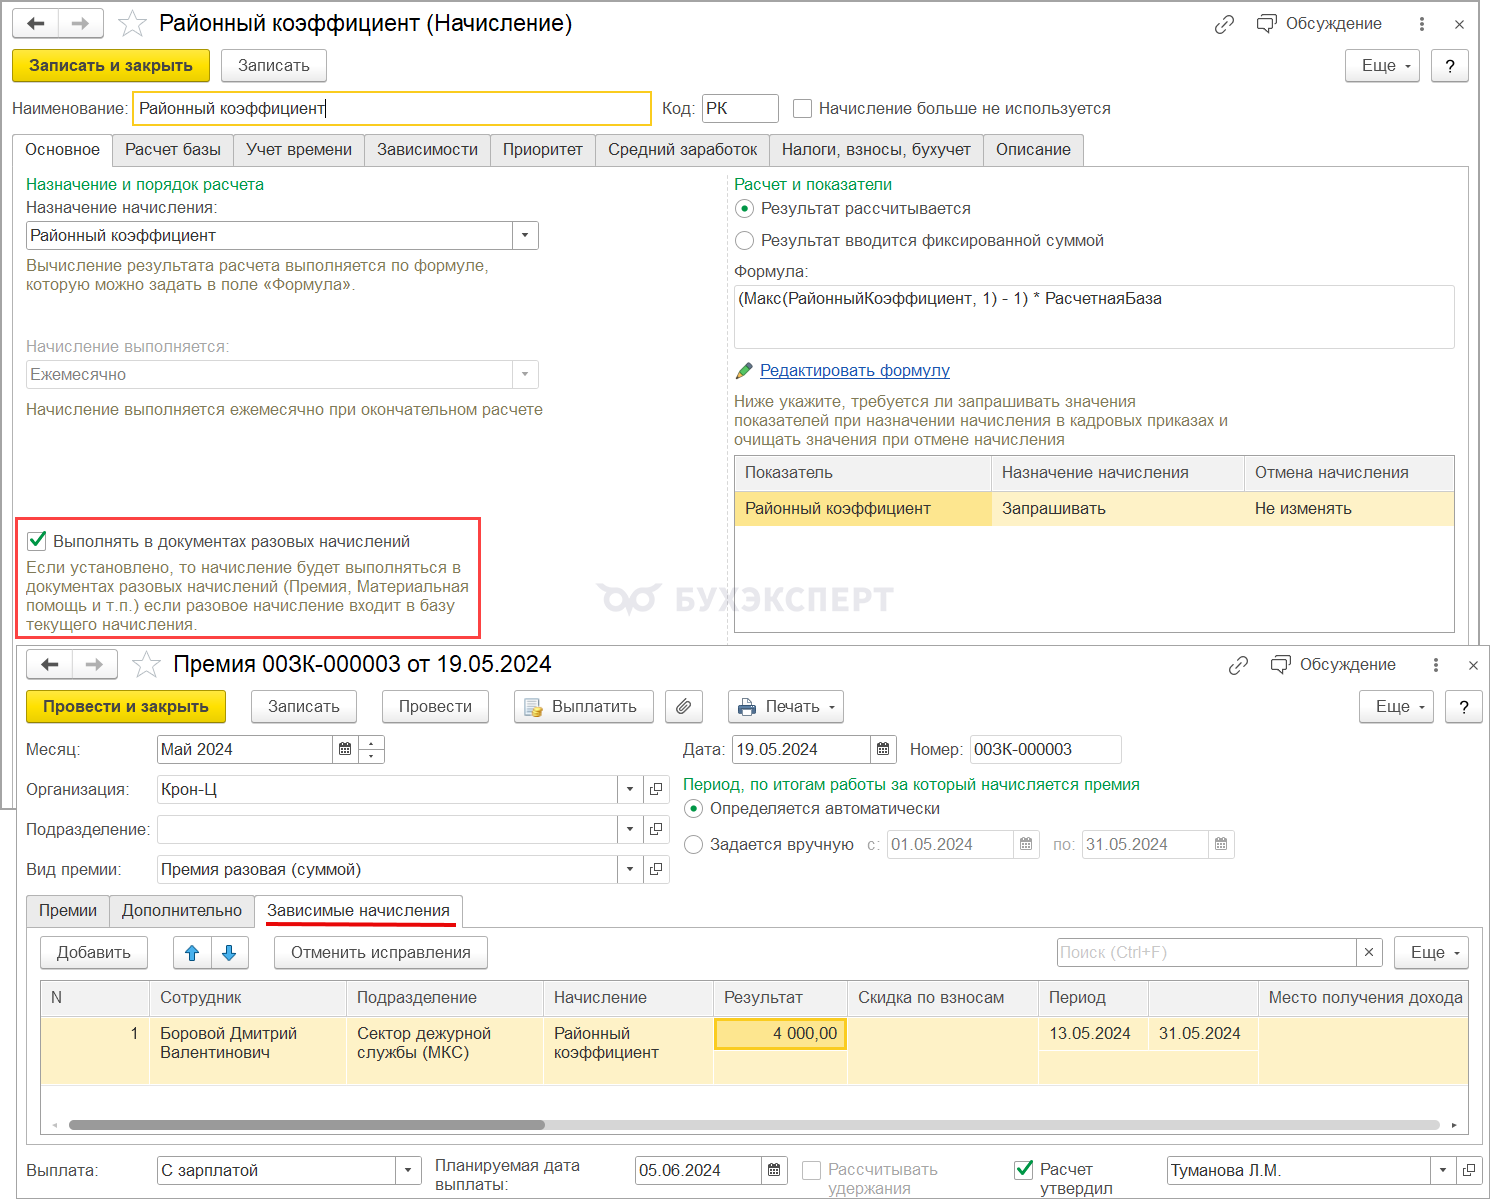Add Районный коэффициент form to favorites star

click(x=132, y=23)
